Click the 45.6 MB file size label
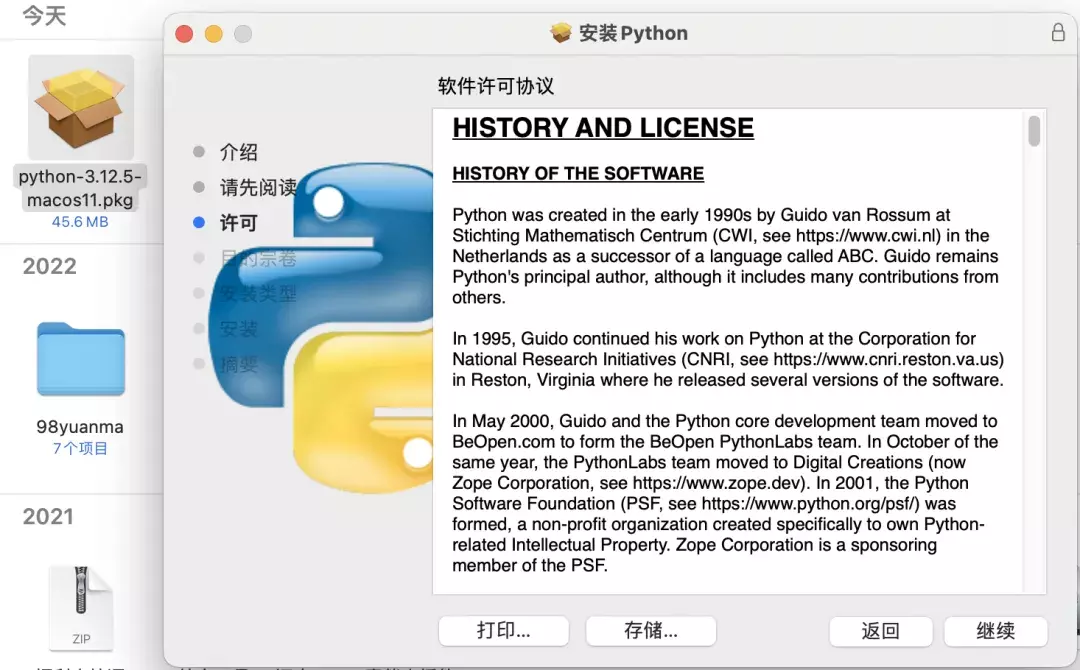 80,222
